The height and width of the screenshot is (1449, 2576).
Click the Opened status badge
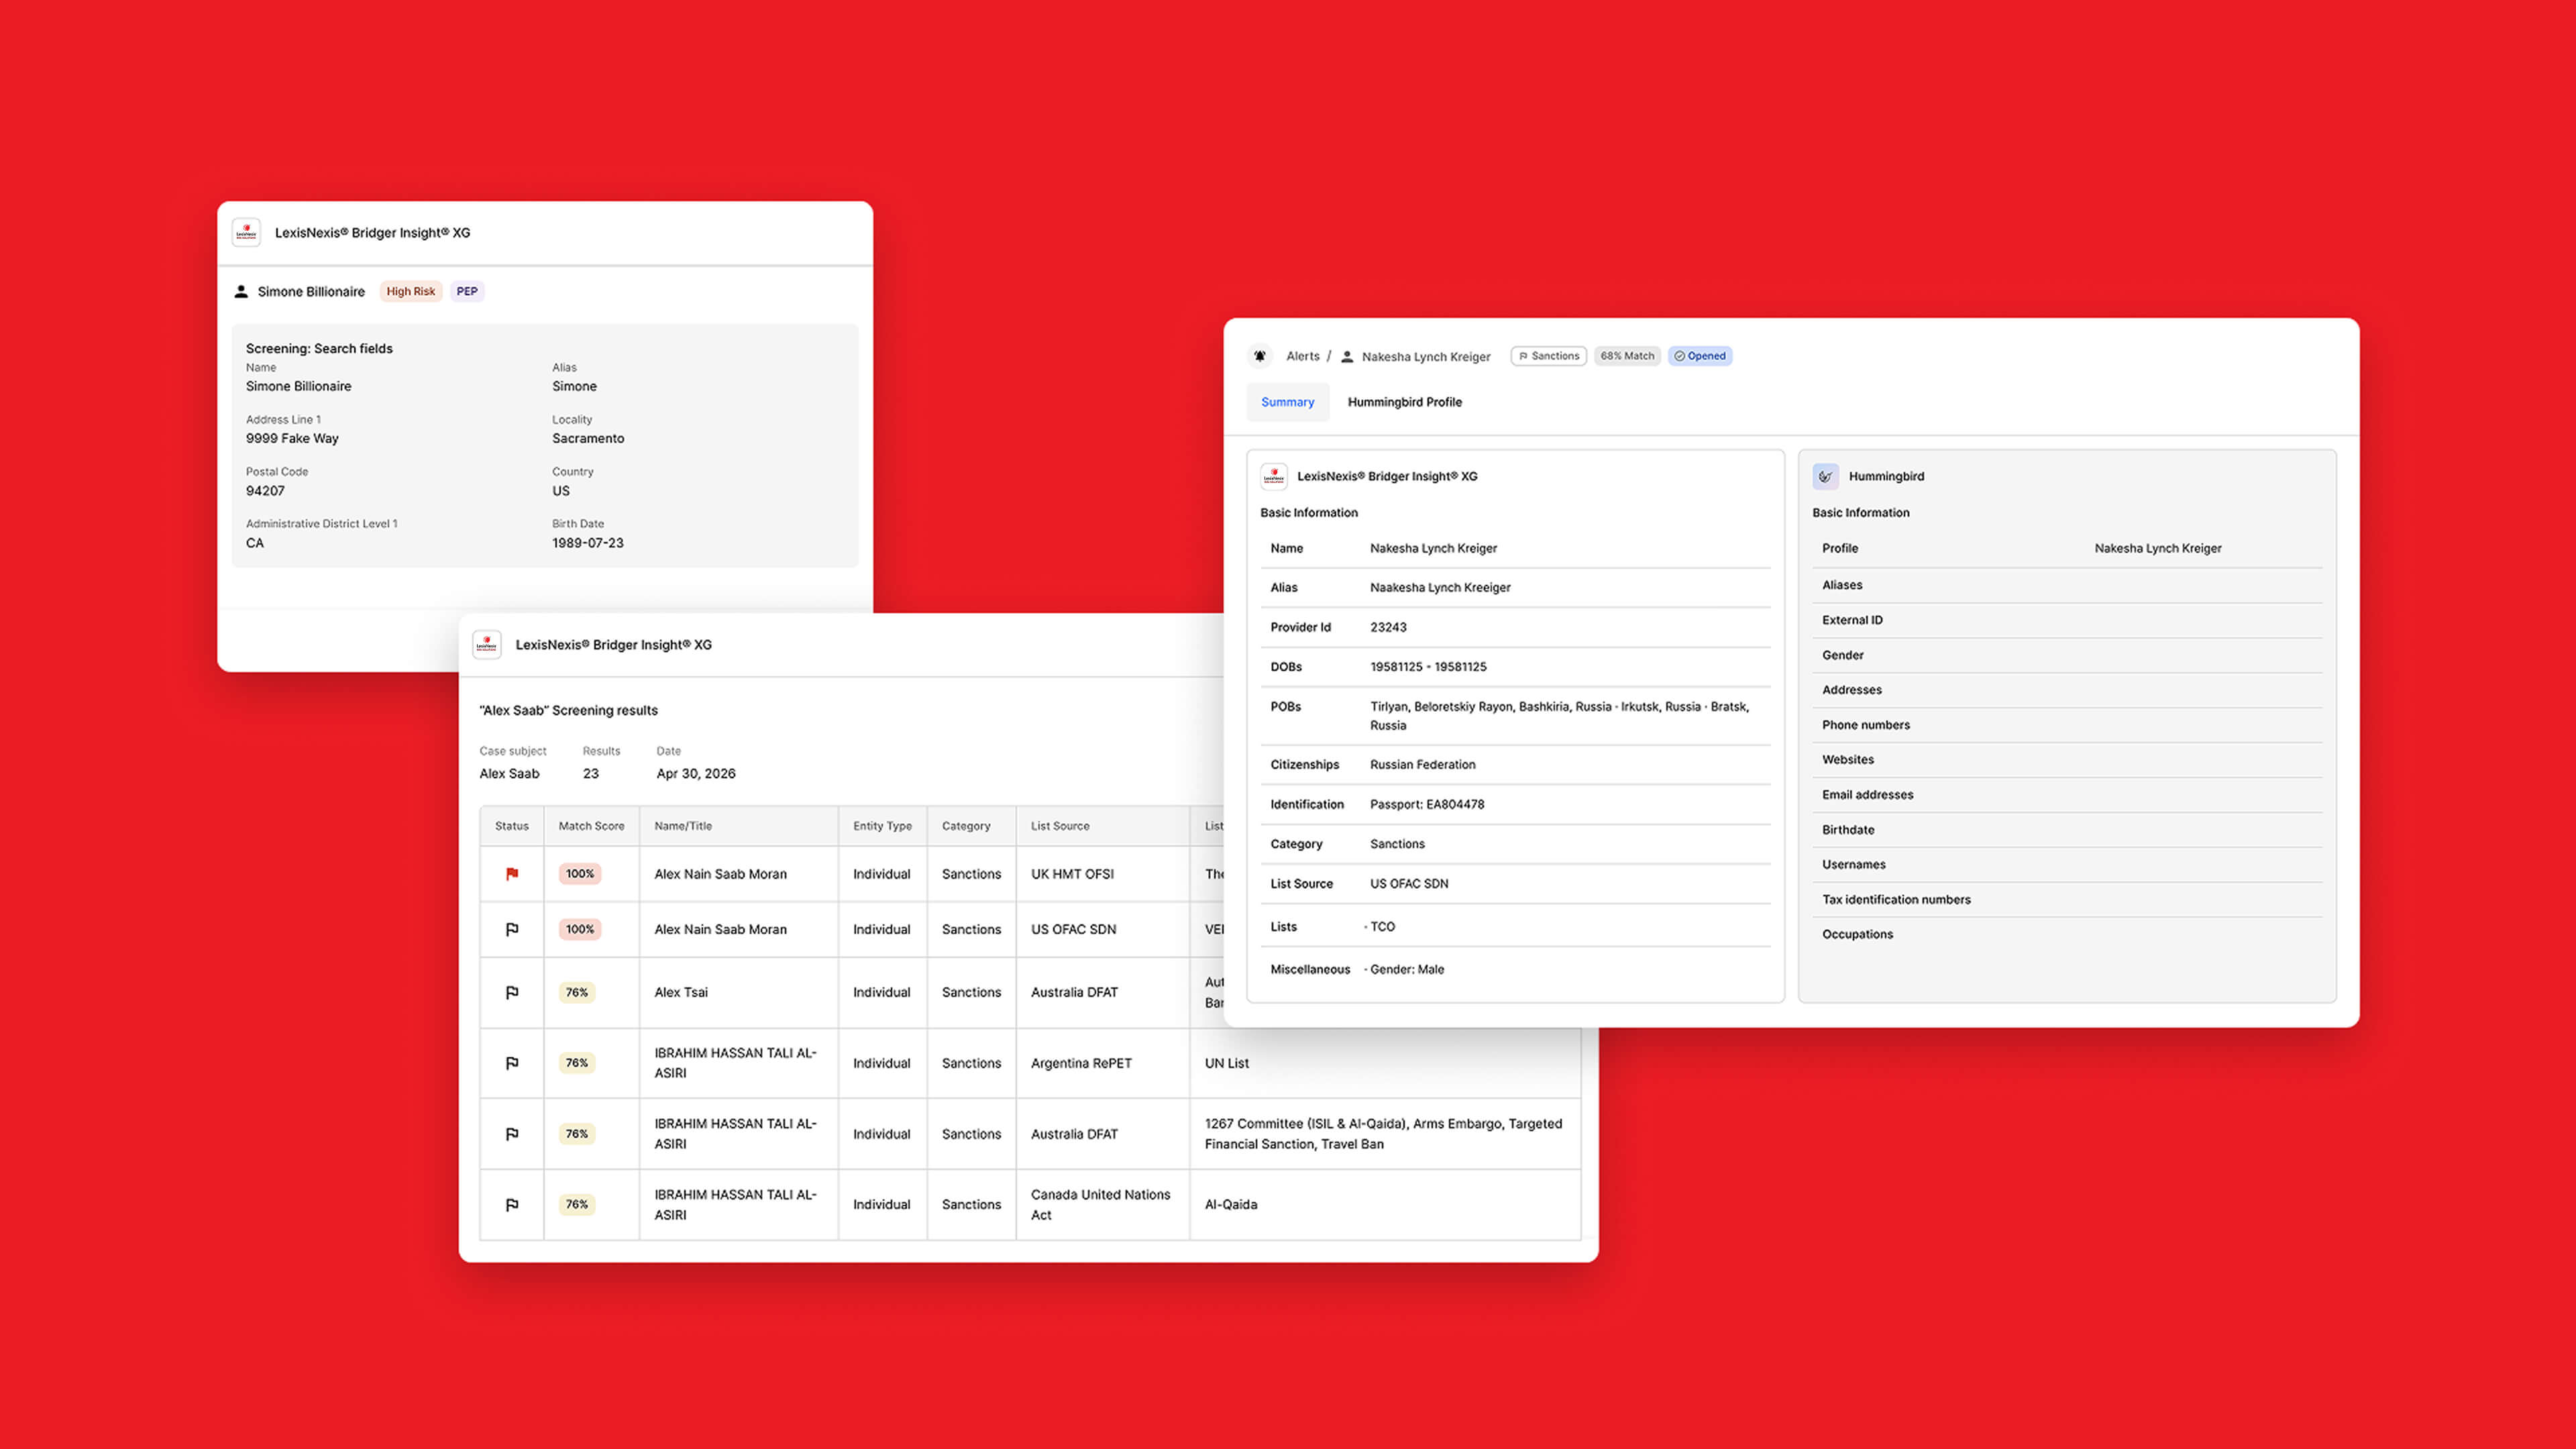[1700, 356]
